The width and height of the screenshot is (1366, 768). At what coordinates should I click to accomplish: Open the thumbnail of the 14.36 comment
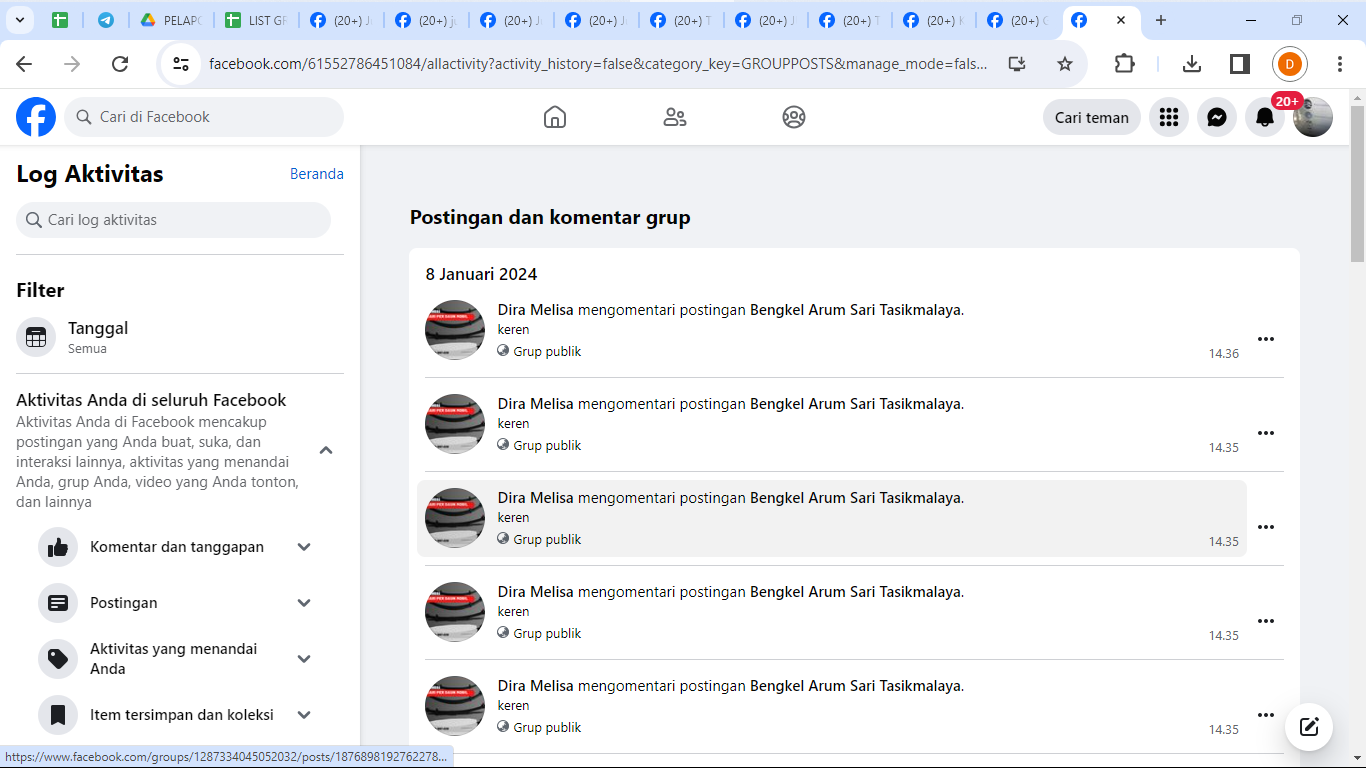pos(455,330)
